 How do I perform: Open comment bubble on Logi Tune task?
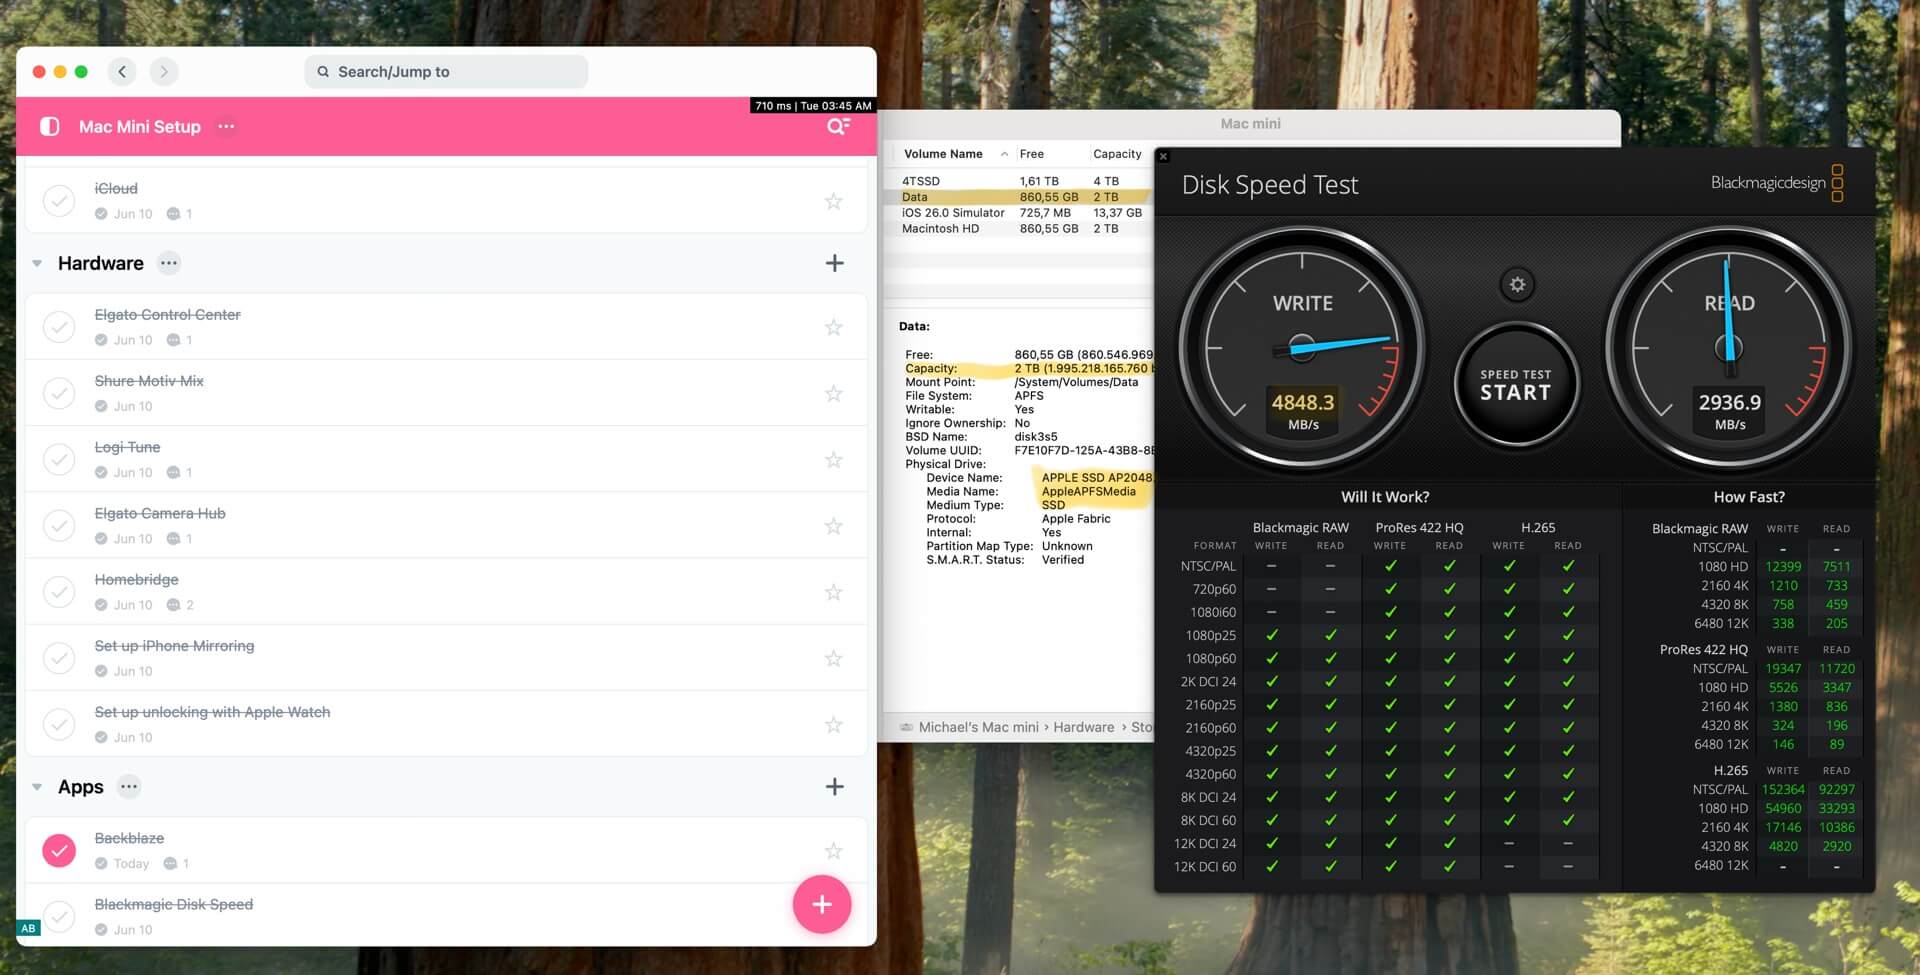[174, 472]
